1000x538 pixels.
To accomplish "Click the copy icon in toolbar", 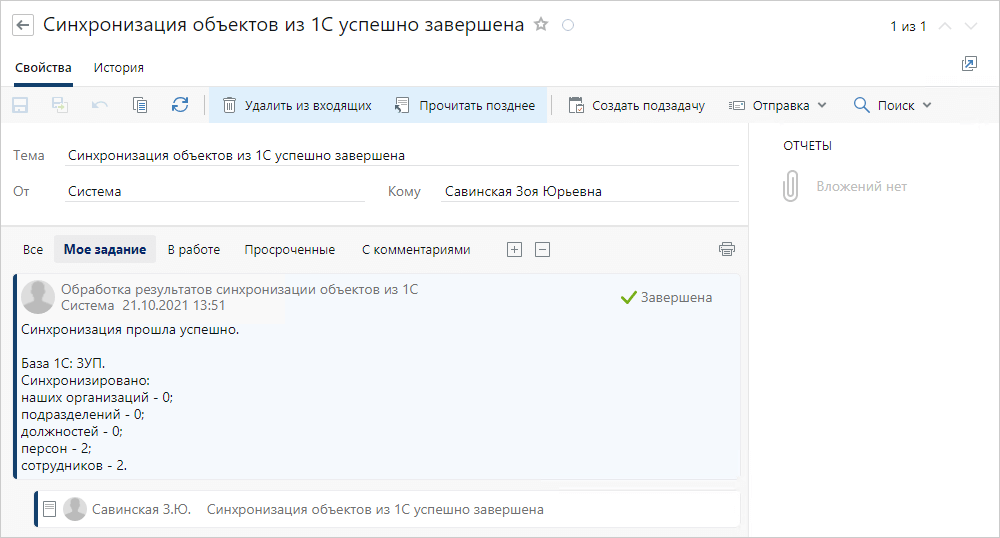I will click(x=140, y=105).
